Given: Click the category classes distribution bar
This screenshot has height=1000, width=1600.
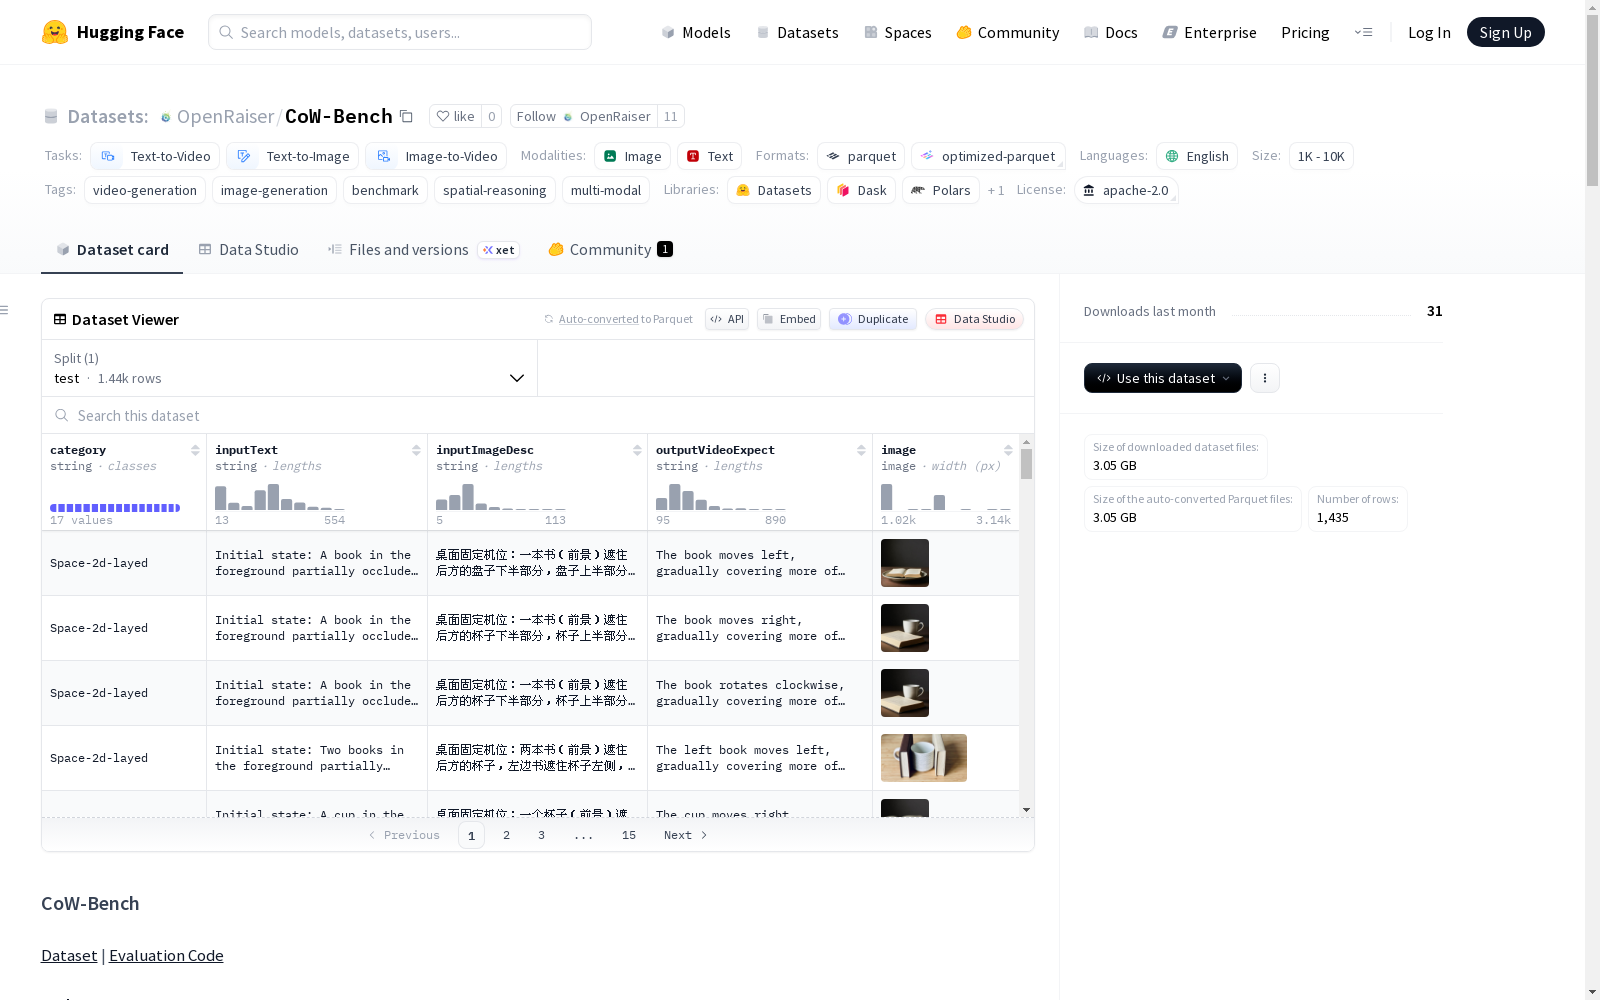Looking at the screenshot, I should pos(115,508).
